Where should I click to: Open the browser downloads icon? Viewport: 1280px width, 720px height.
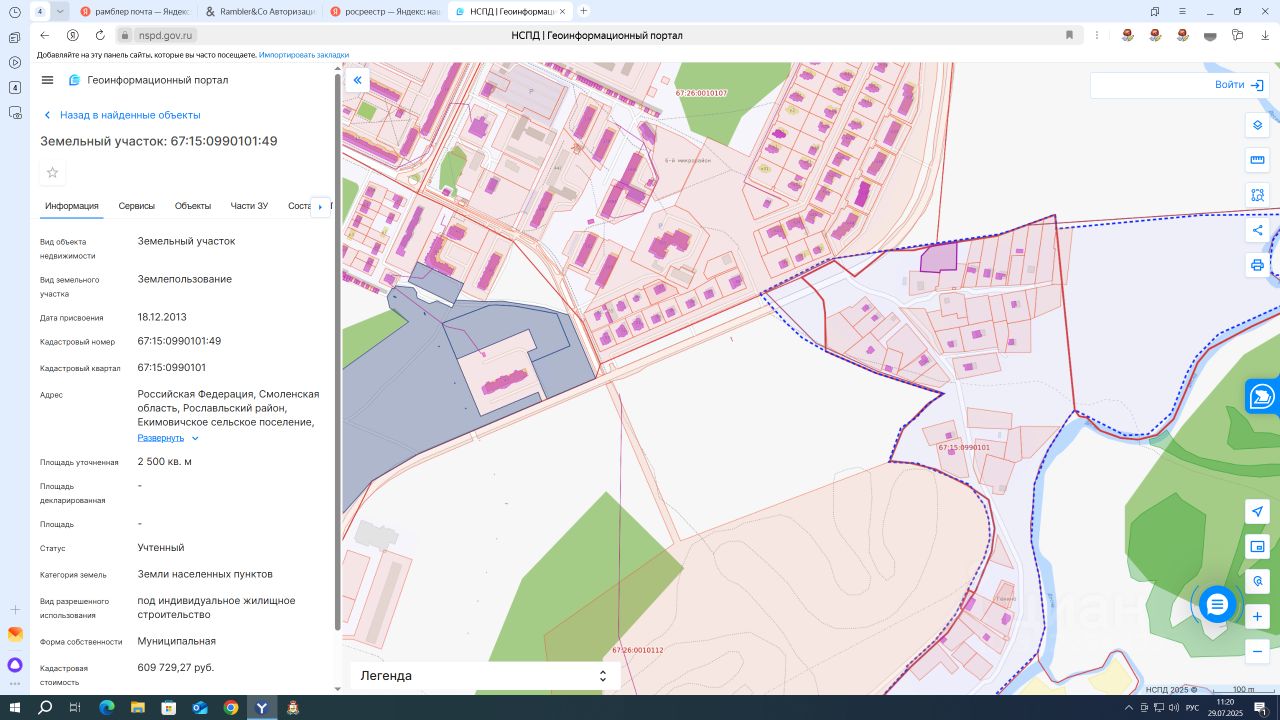point(1264,35)
